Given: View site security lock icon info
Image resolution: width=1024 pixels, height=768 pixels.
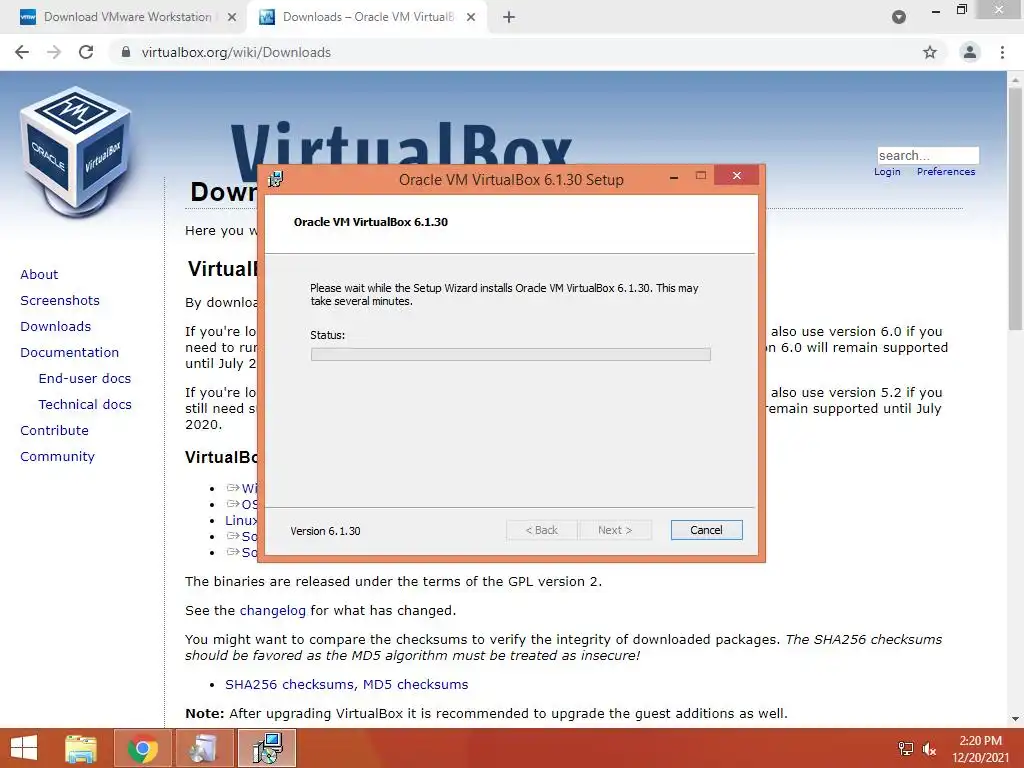Looking at the screenshot, I should coord(126,52).
